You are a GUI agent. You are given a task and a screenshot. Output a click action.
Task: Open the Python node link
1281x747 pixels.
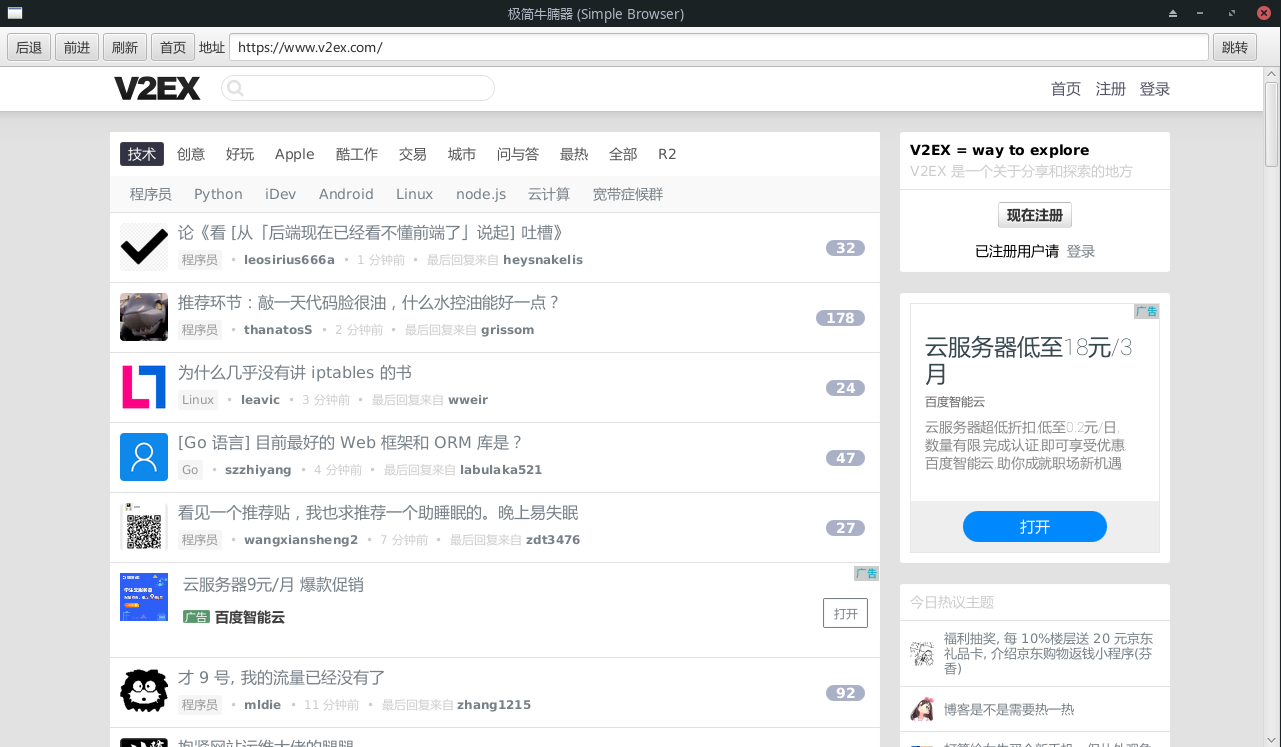click(218, 194)
